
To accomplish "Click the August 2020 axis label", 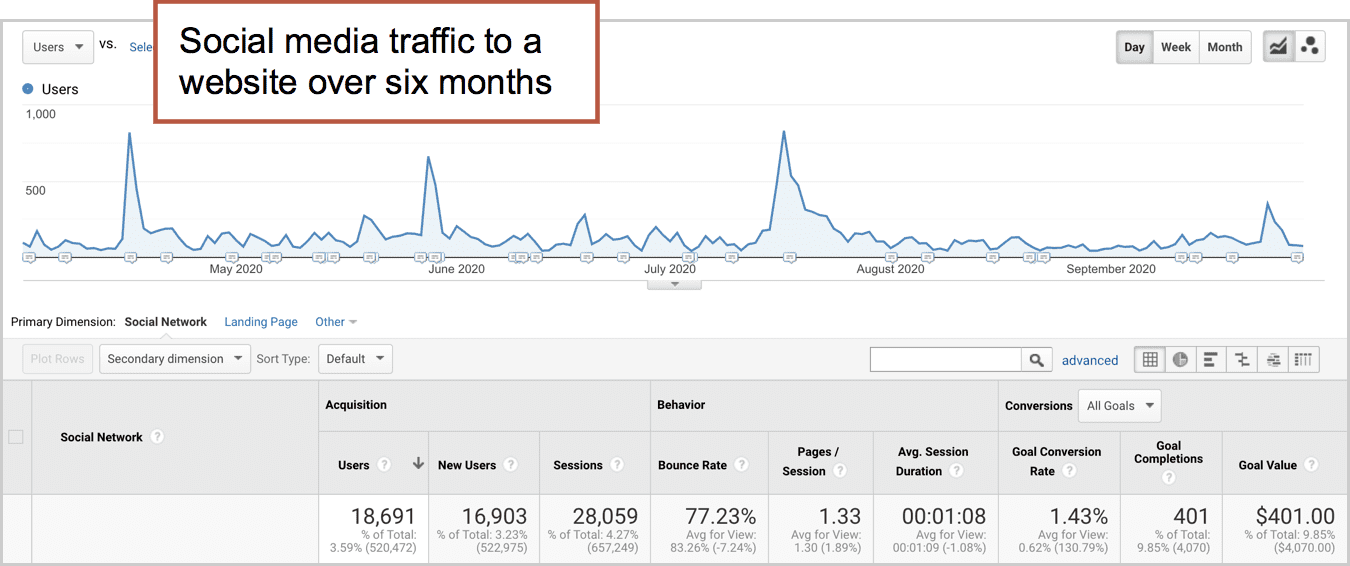I will click(x=891, y=269).
